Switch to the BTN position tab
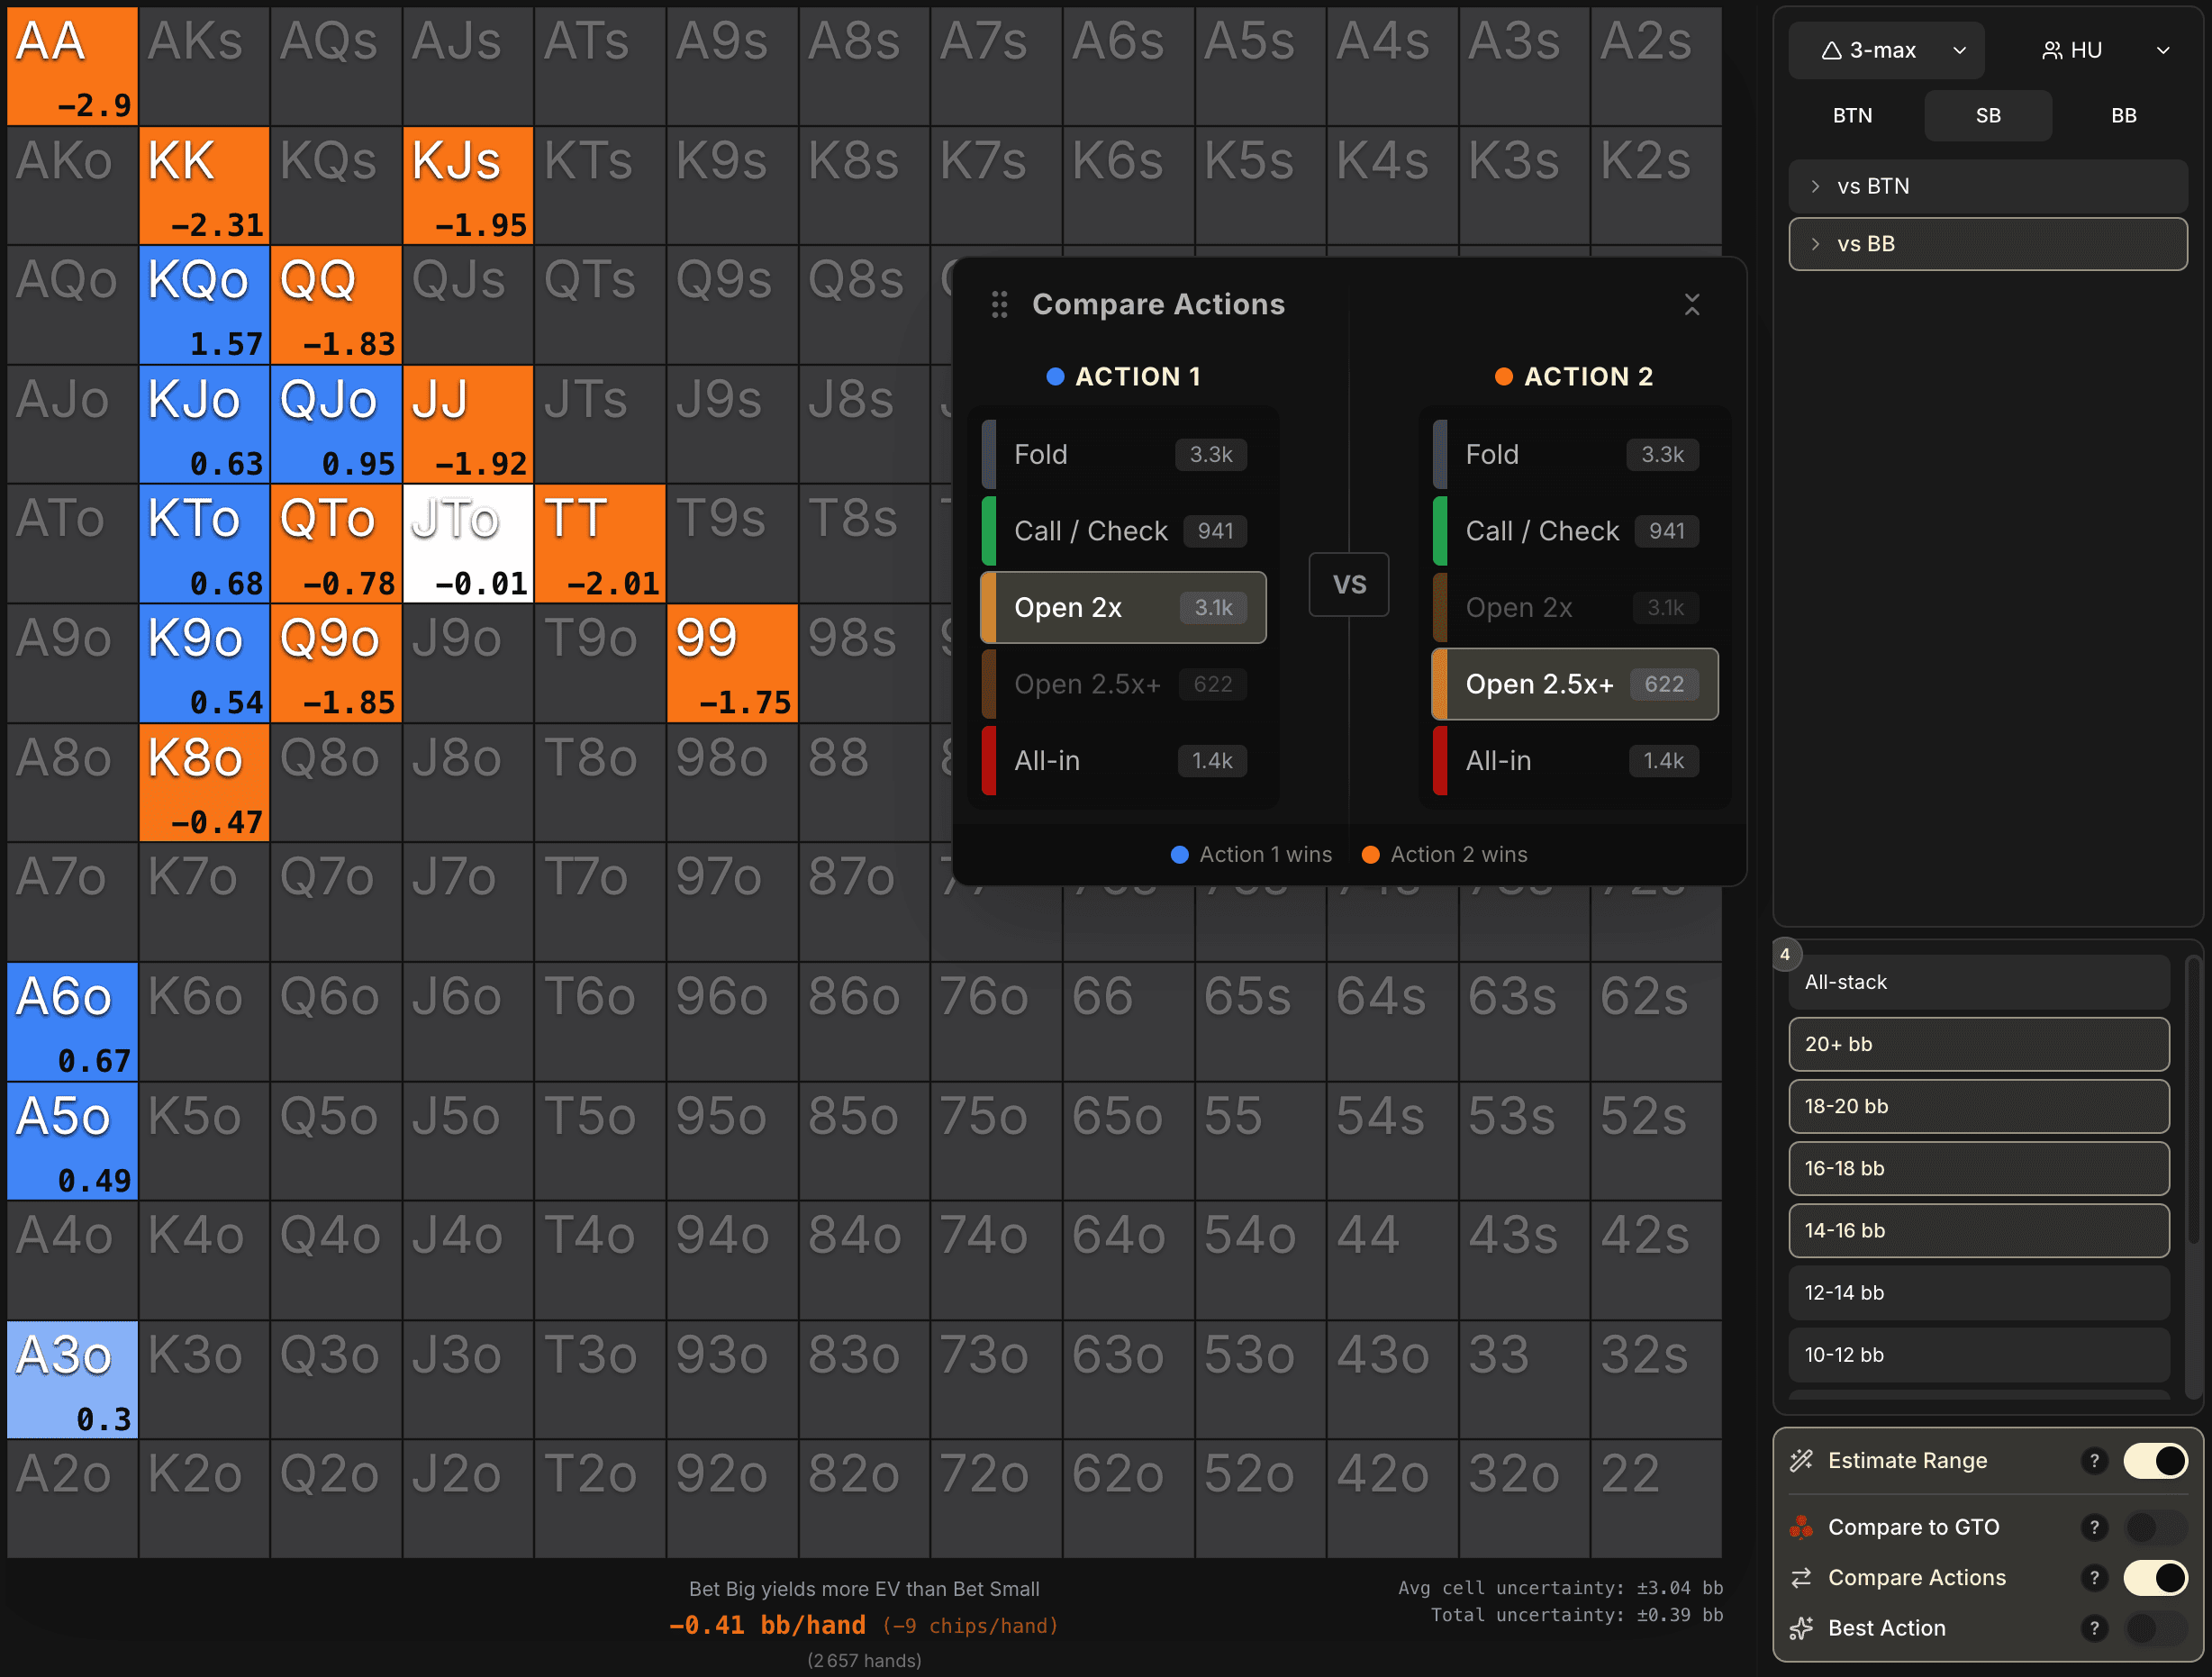This screenshot has width=2212, height=1677. 1852,115
